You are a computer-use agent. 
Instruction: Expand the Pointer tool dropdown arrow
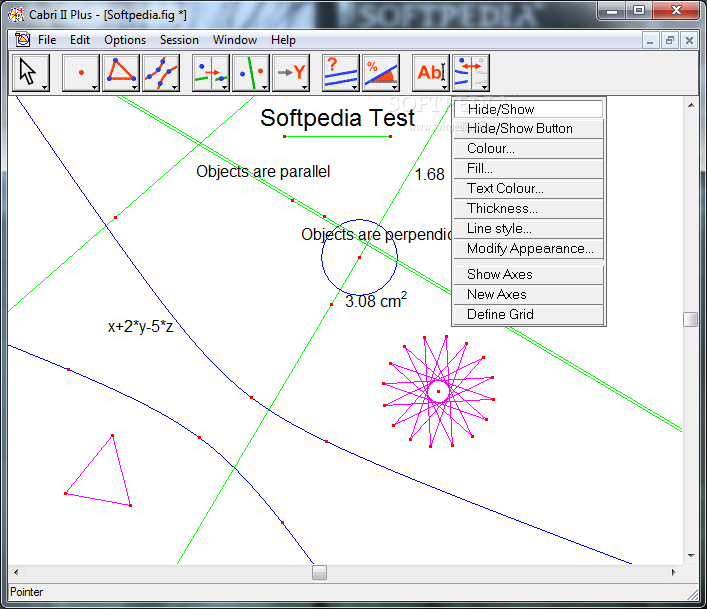(45, 87)
